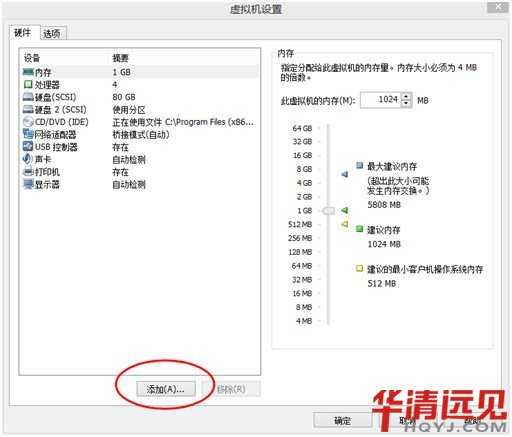Click the 确定 button

[342, 421]
